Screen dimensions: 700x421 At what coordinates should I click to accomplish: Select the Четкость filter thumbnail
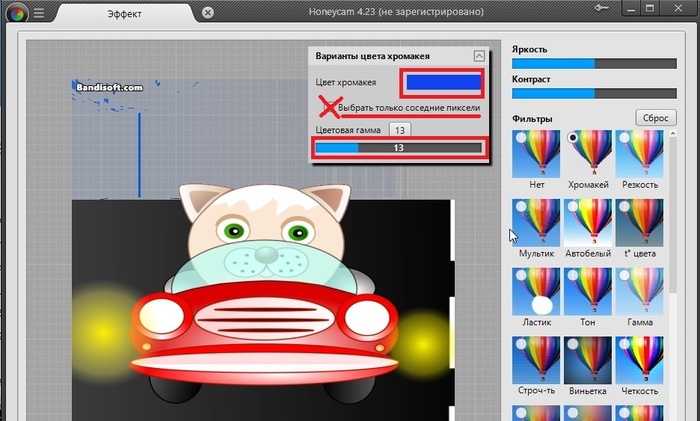pyautogui.click(x=639, y=360)
